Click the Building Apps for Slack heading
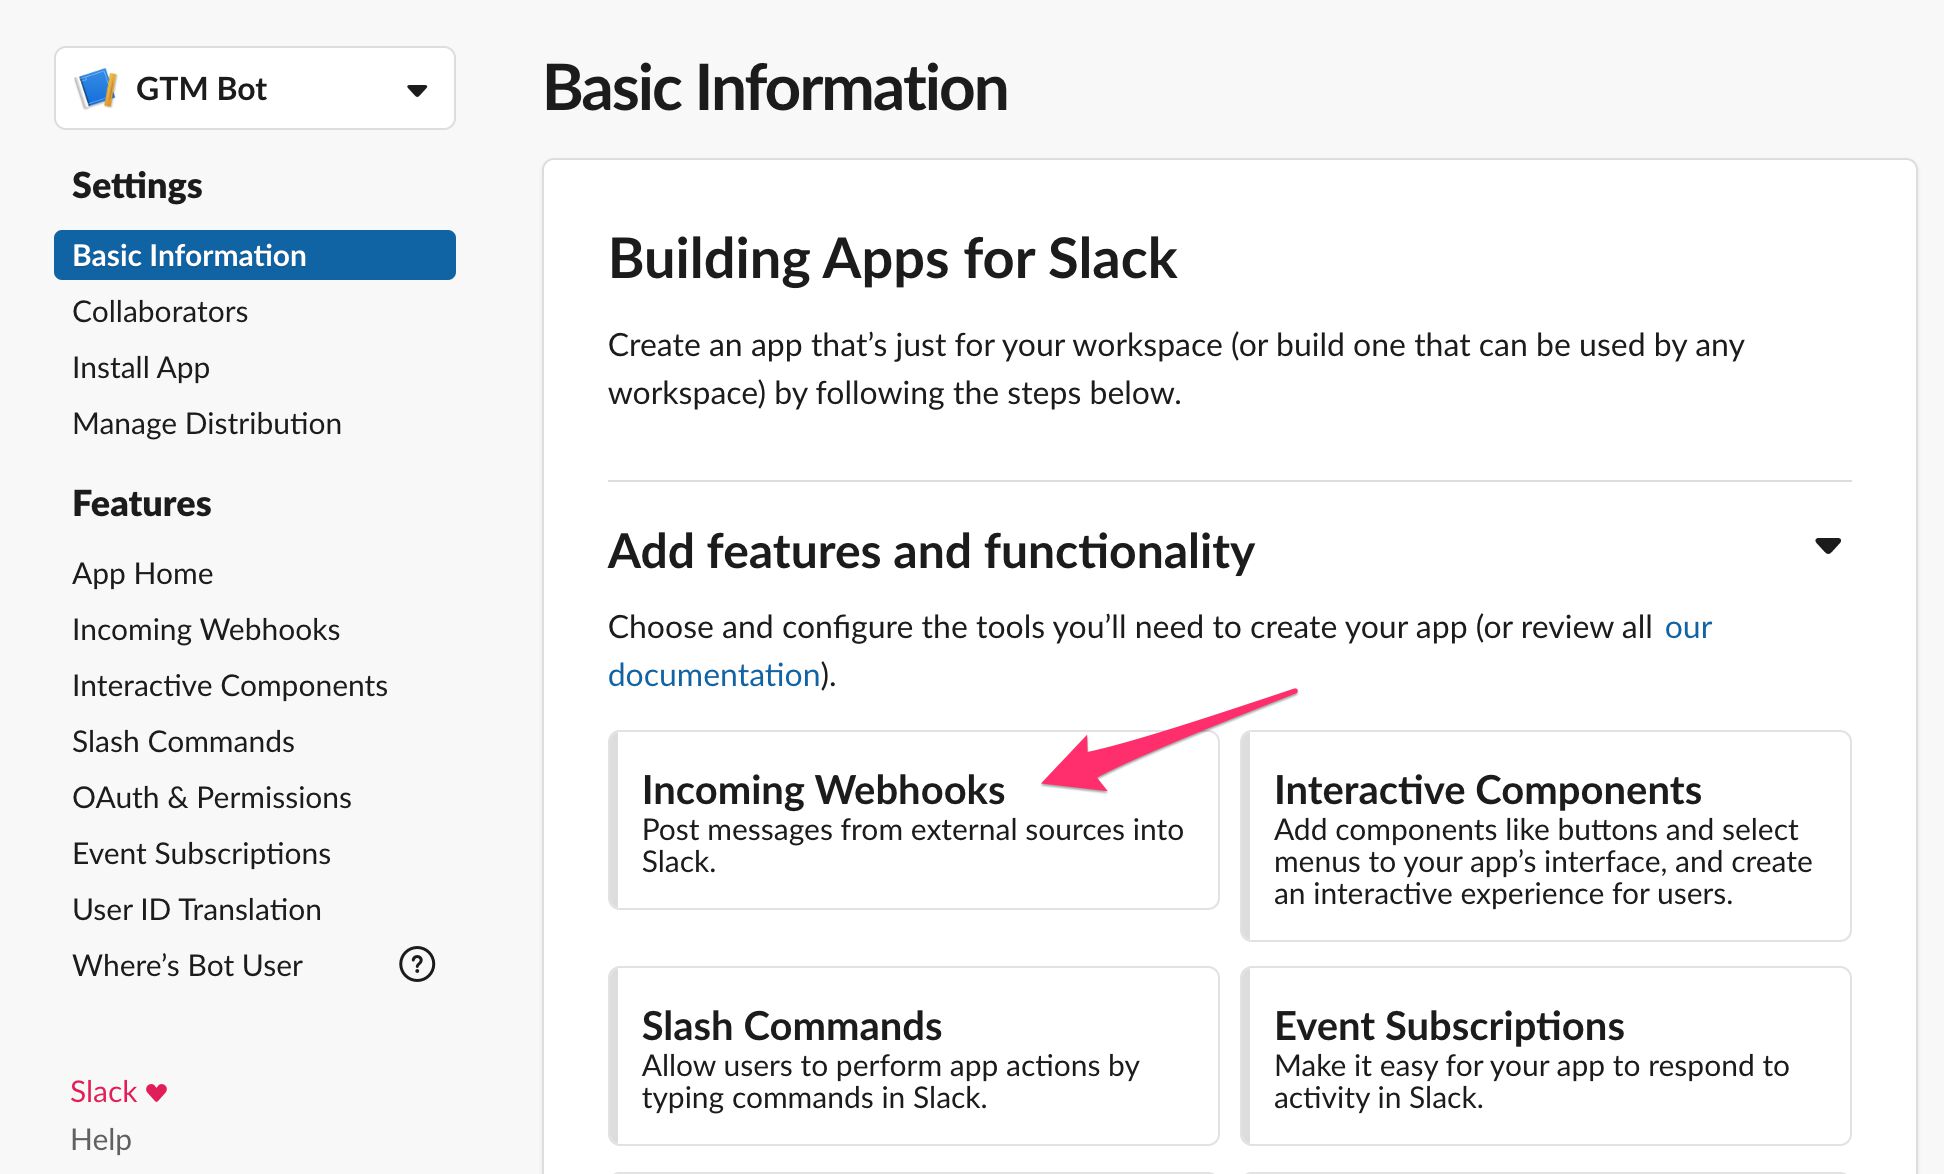Viewport: 1944px width, 1174px height. coord(893,259)
